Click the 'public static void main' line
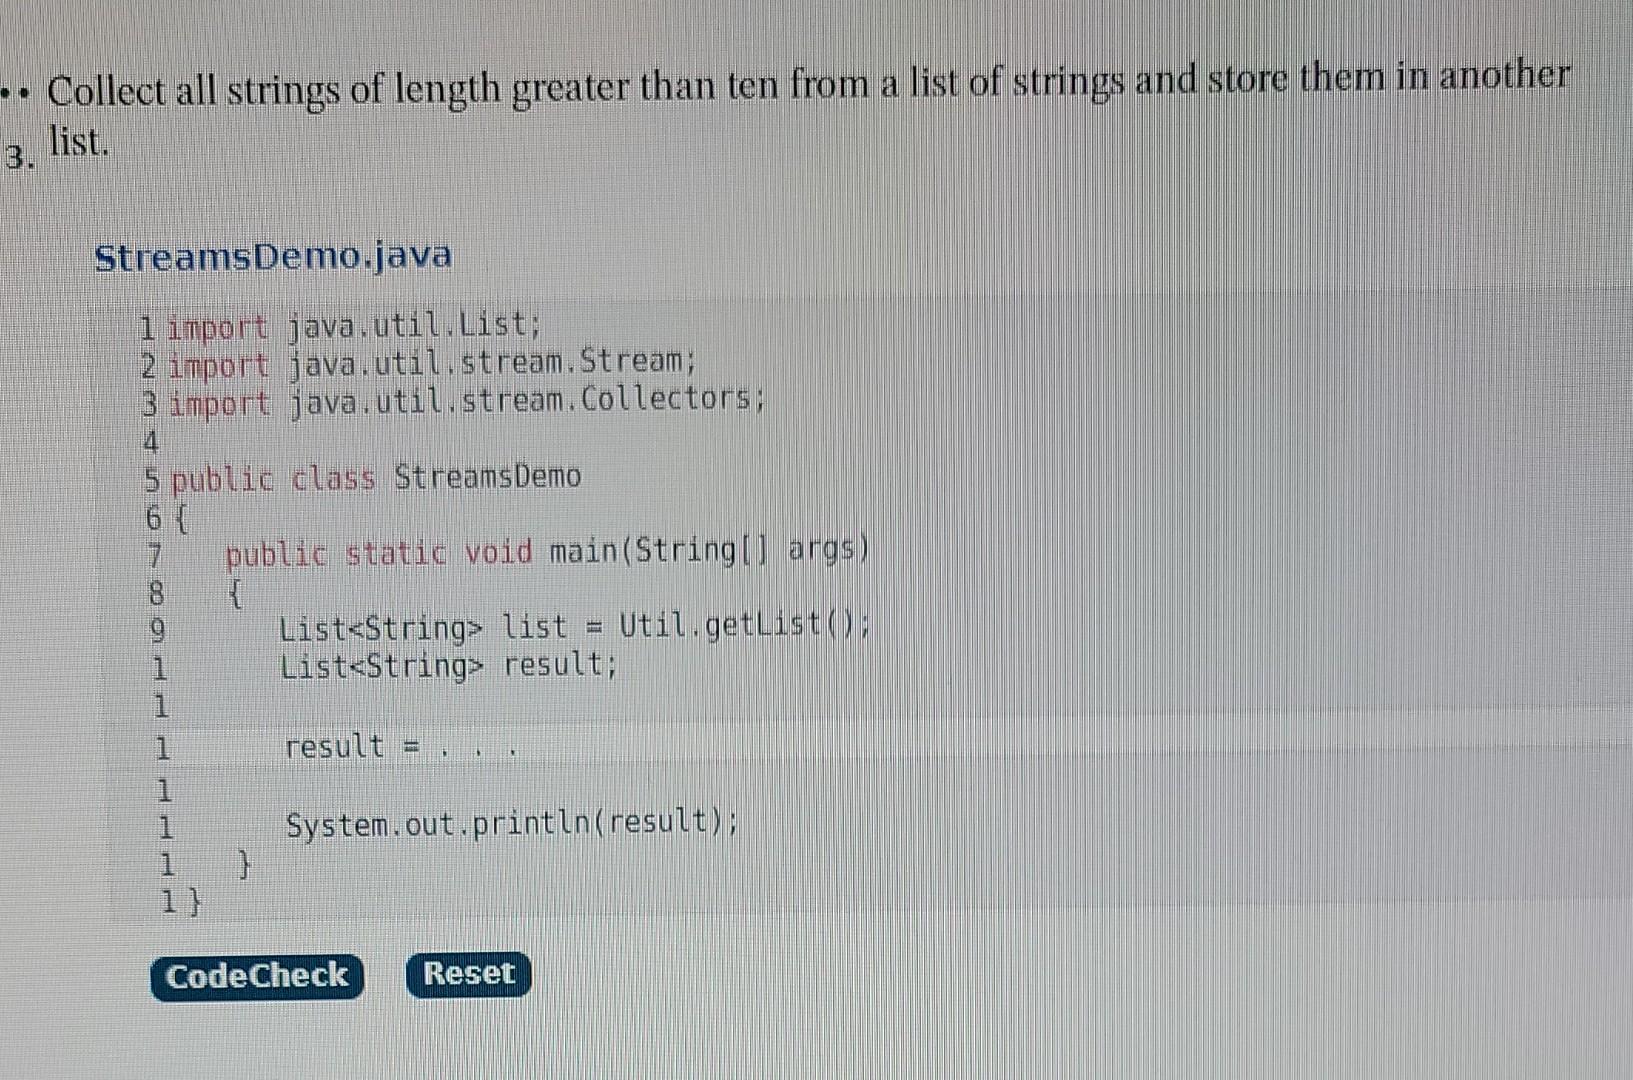 point(545,553)
